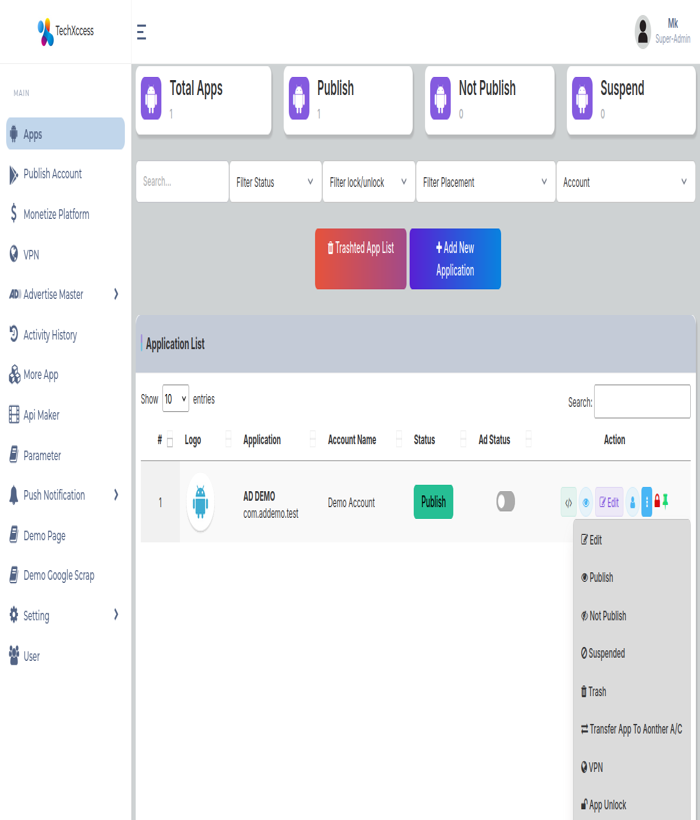700x820 pixels.
Task: Open the Account dropdown
Action: (626, 181)
